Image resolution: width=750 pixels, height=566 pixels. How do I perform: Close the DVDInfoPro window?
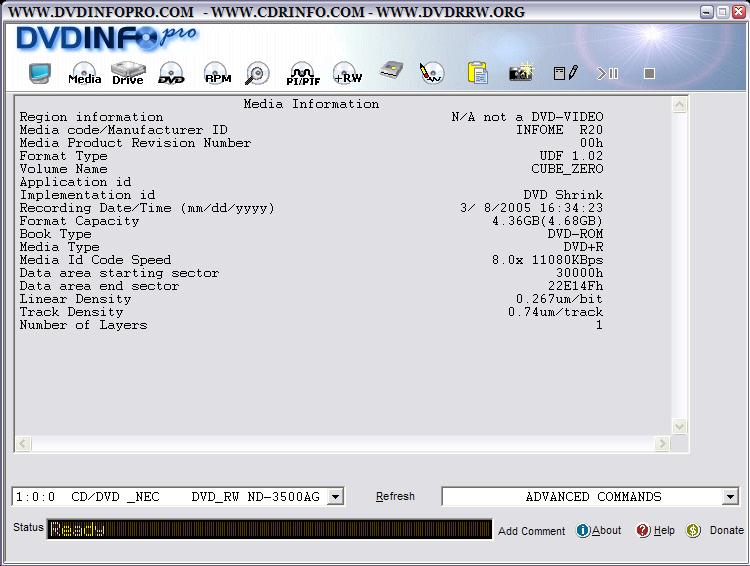(739, 12)
